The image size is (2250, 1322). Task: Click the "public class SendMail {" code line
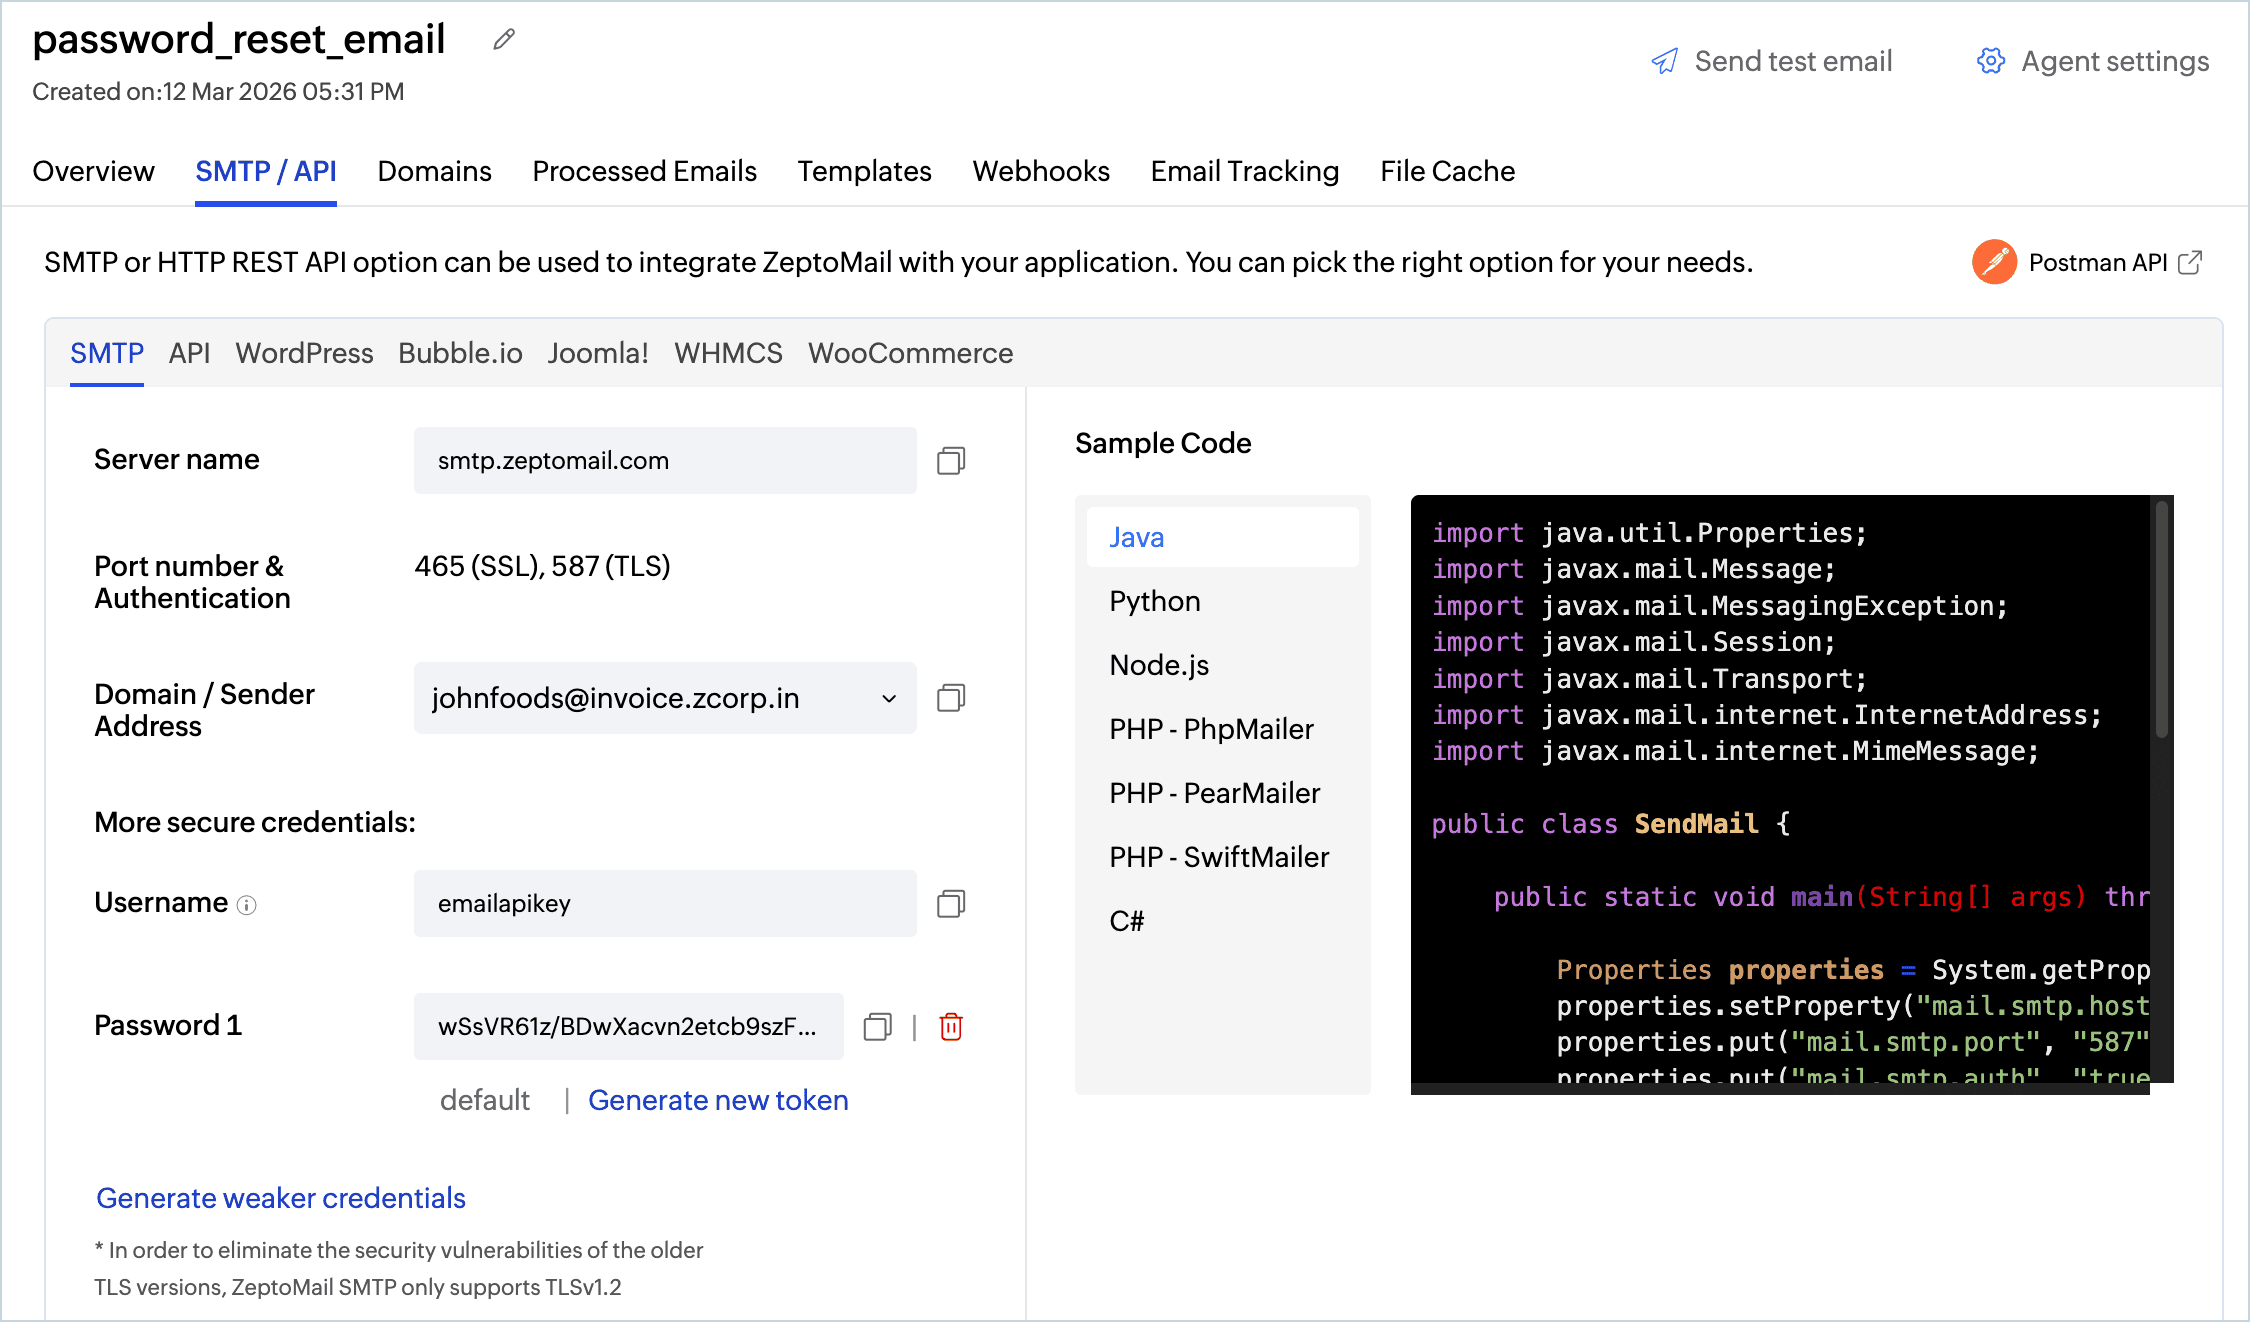tap(1610, 824)
